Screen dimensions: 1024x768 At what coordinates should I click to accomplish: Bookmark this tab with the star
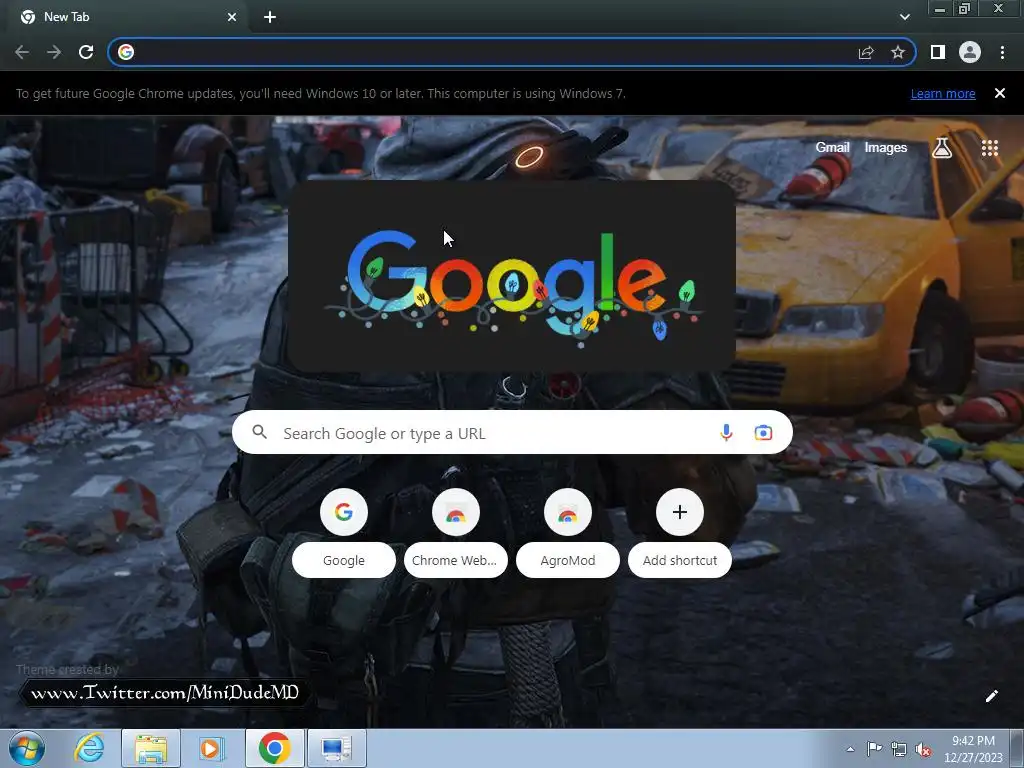click(898, 52)
